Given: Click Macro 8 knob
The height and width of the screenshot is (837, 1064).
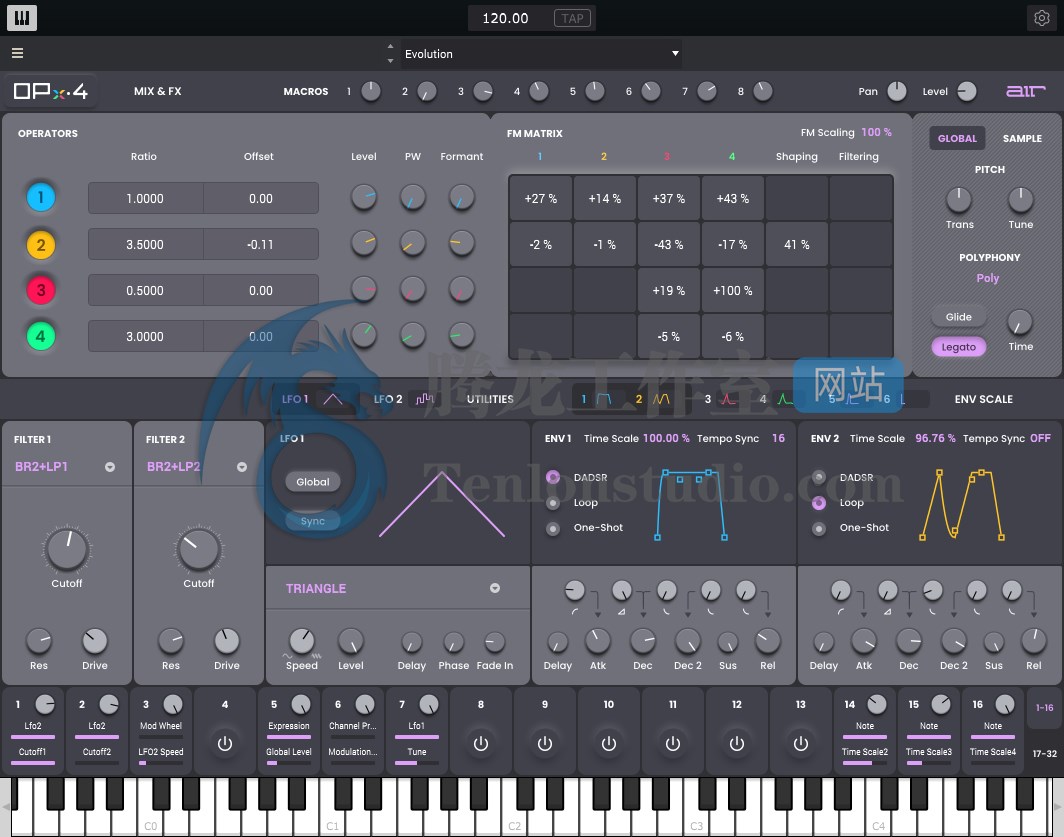Looking at the screenshot, I should (763, 91).
